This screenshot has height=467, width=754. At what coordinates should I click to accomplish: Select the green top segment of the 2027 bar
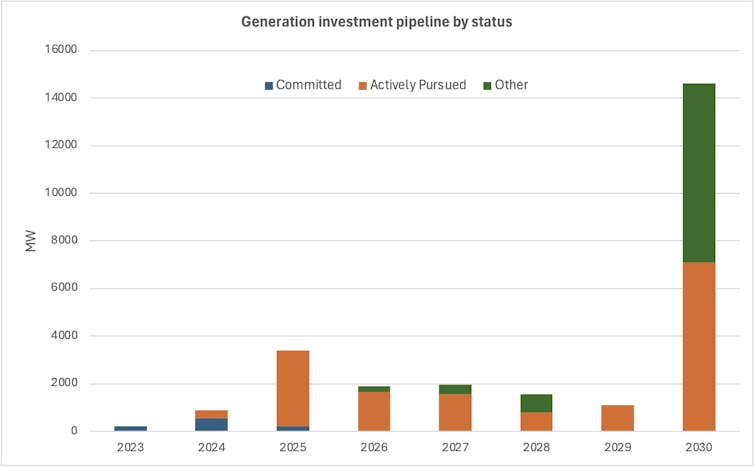(x=455, y=389)
